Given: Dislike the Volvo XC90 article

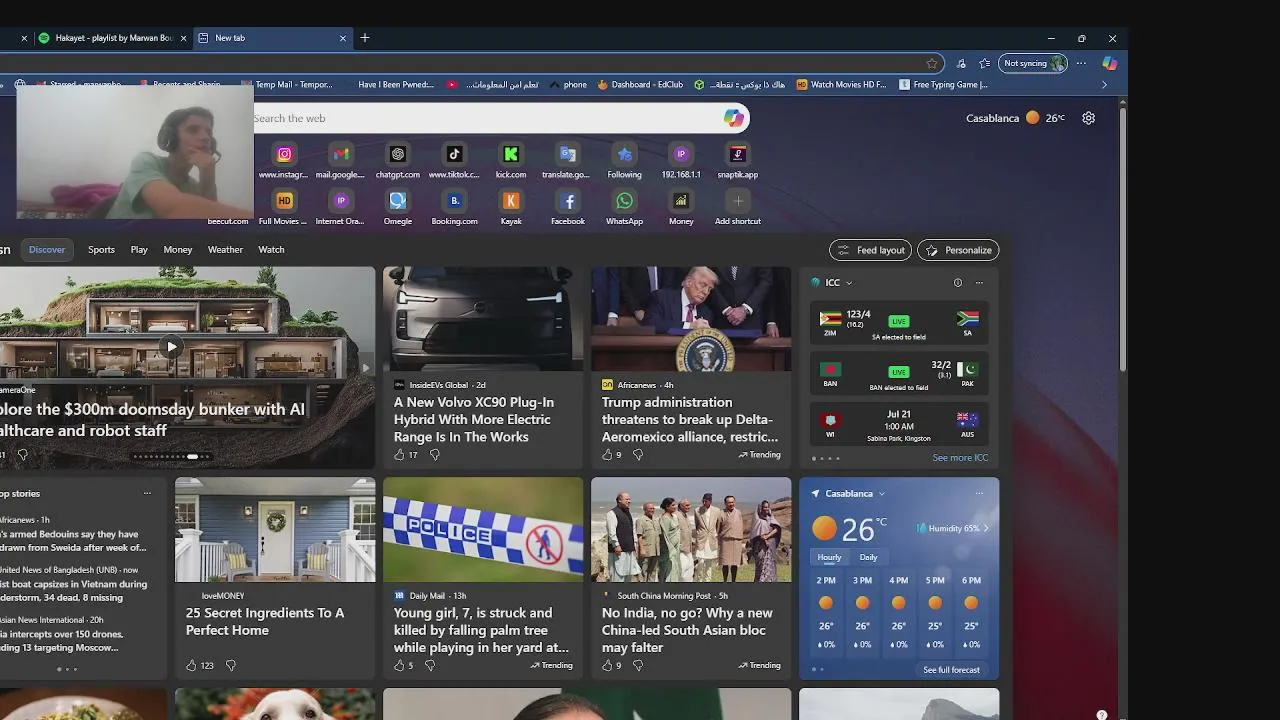Looking at the screenshot, I should pyautogui.click(x=434, y=455).
